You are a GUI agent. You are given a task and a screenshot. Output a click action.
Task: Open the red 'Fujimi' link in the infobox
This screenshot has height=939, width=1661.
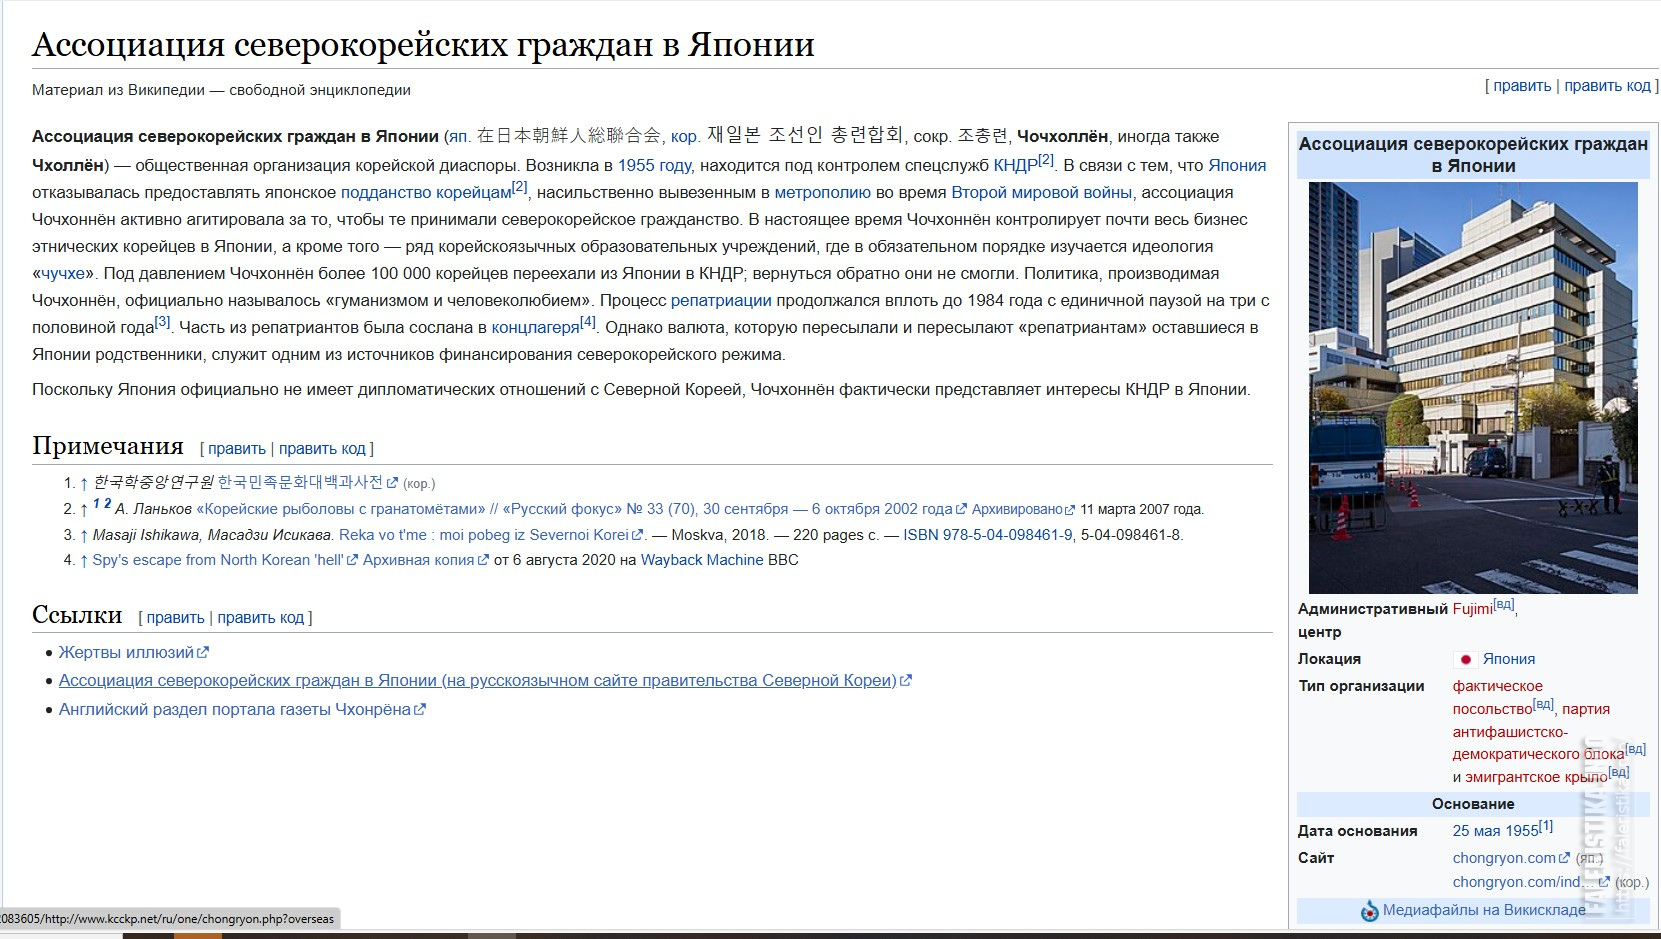click(1472, 609)
